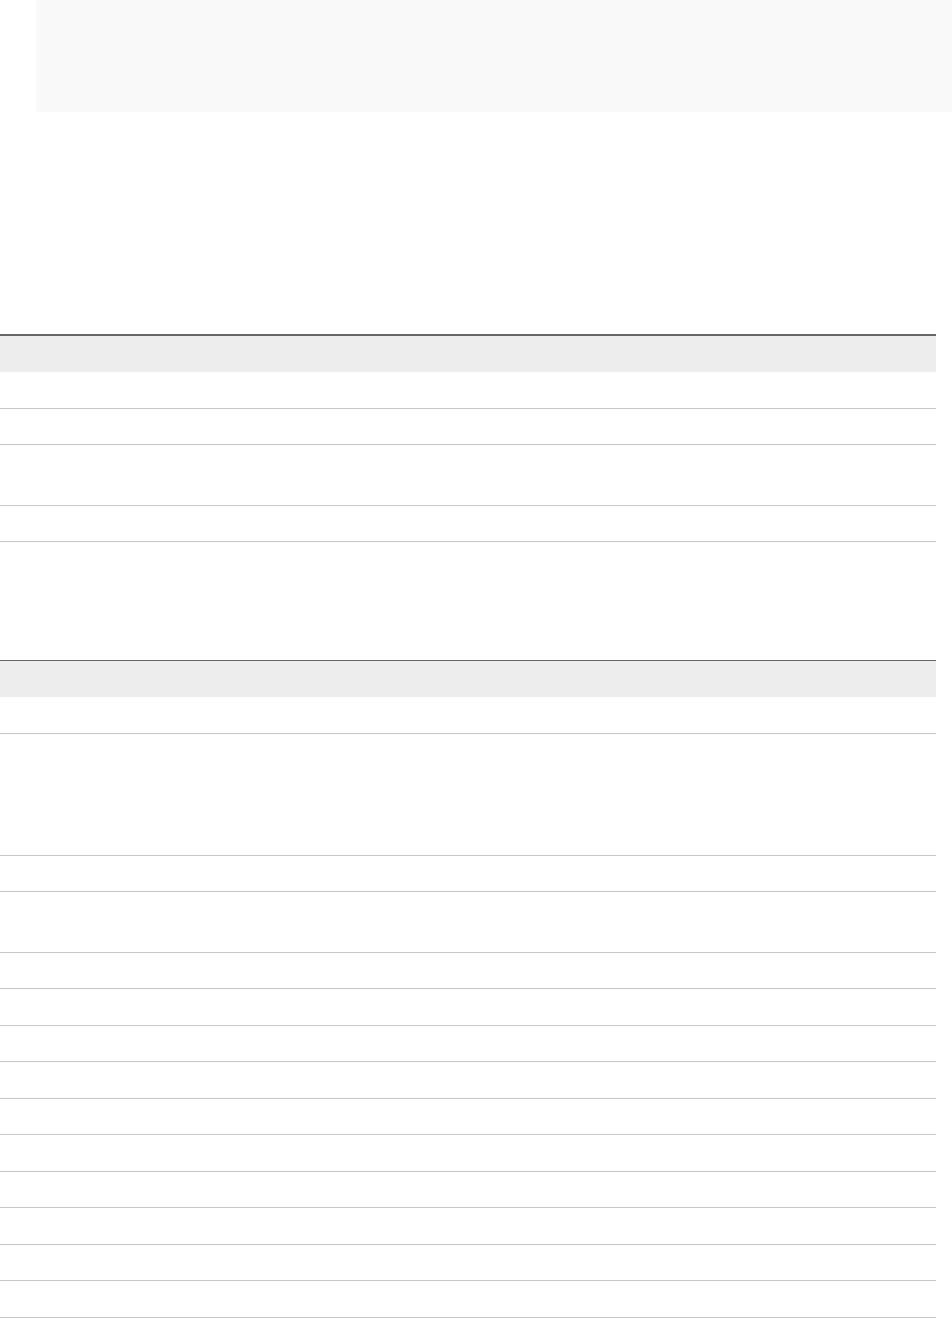The width and height of the screenshot is (952, 1318).
Task: Select the last row of the upper table
Action: (468, 523)
